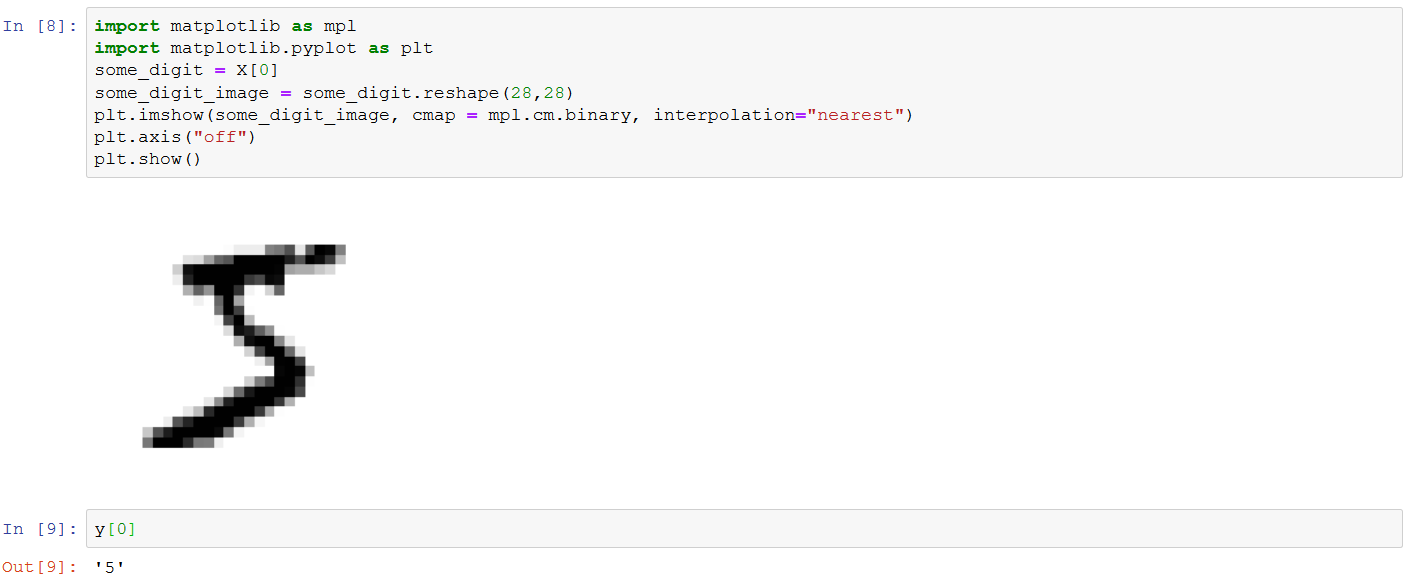
Task: Click the Out[9] output prompt
Action: pyautogui.click(x=40, y=567)
